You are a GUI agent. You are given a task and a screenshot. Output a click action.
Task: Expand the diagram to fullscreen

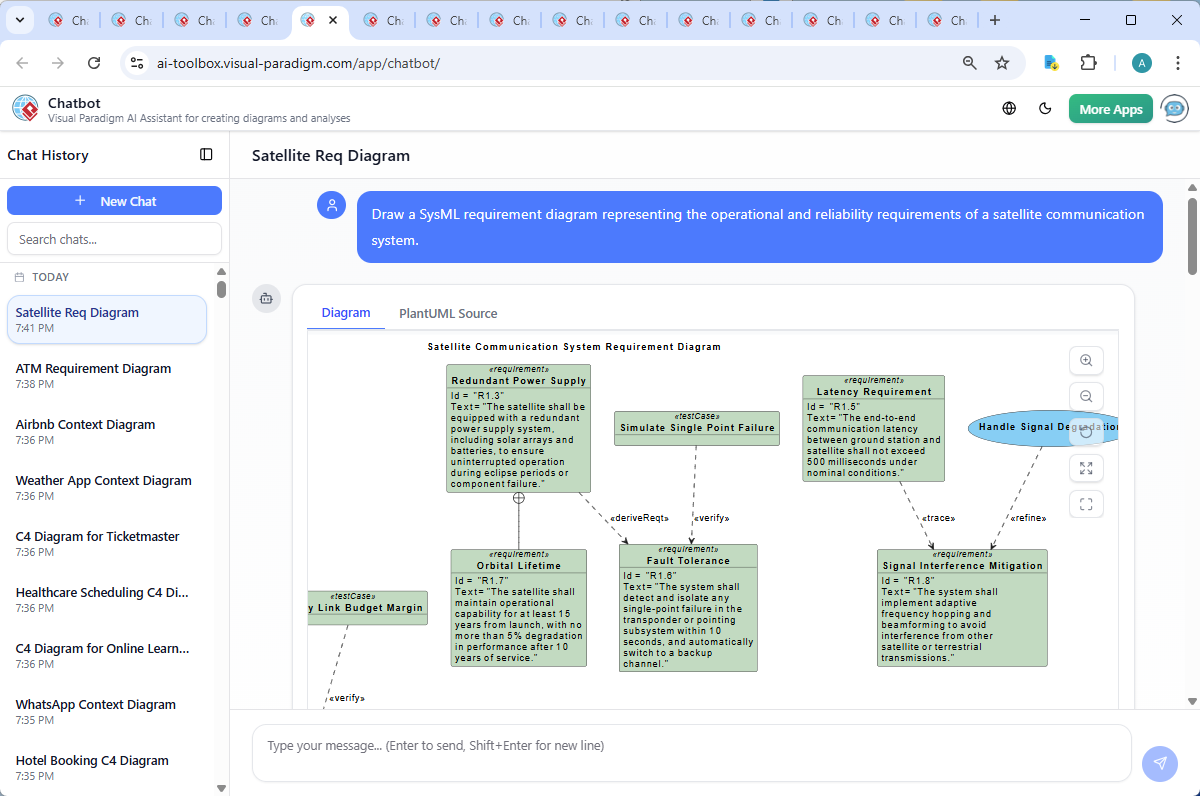coord(1086,468)
